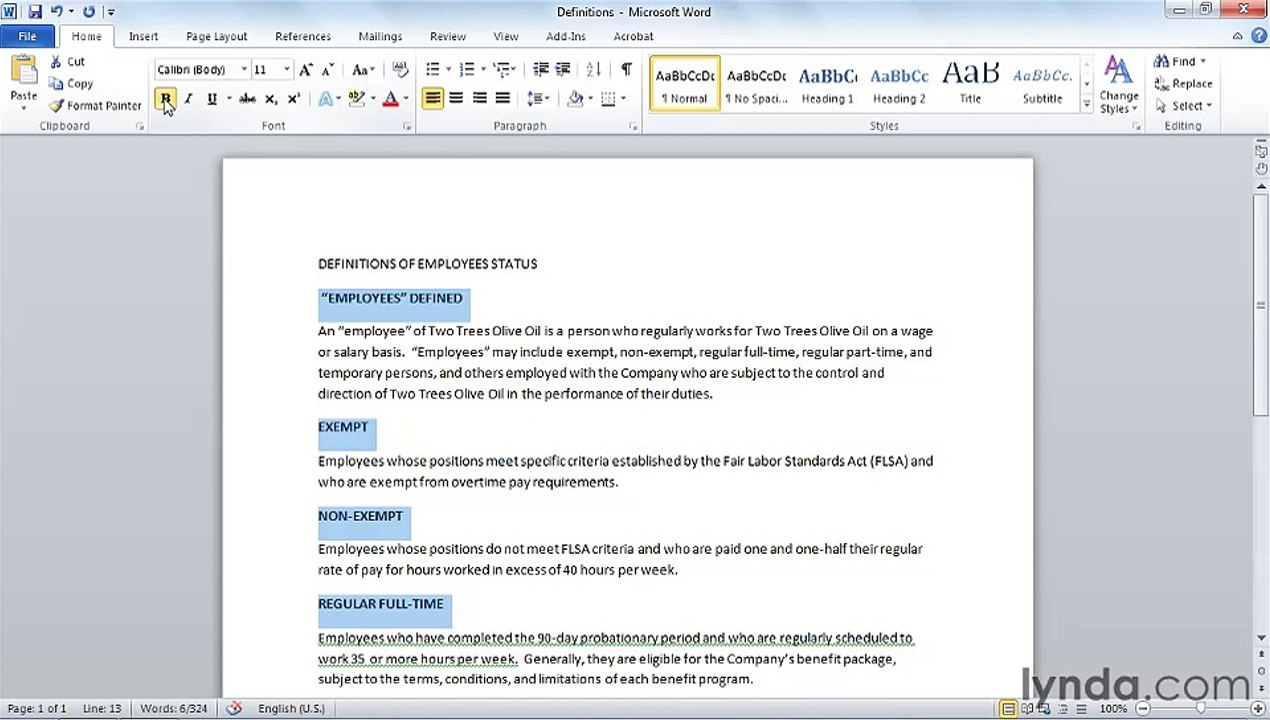Open the font name Calibri dropdown
Image resolution: width=1270 pixels, height=720 pixels.
coord(244,69)
